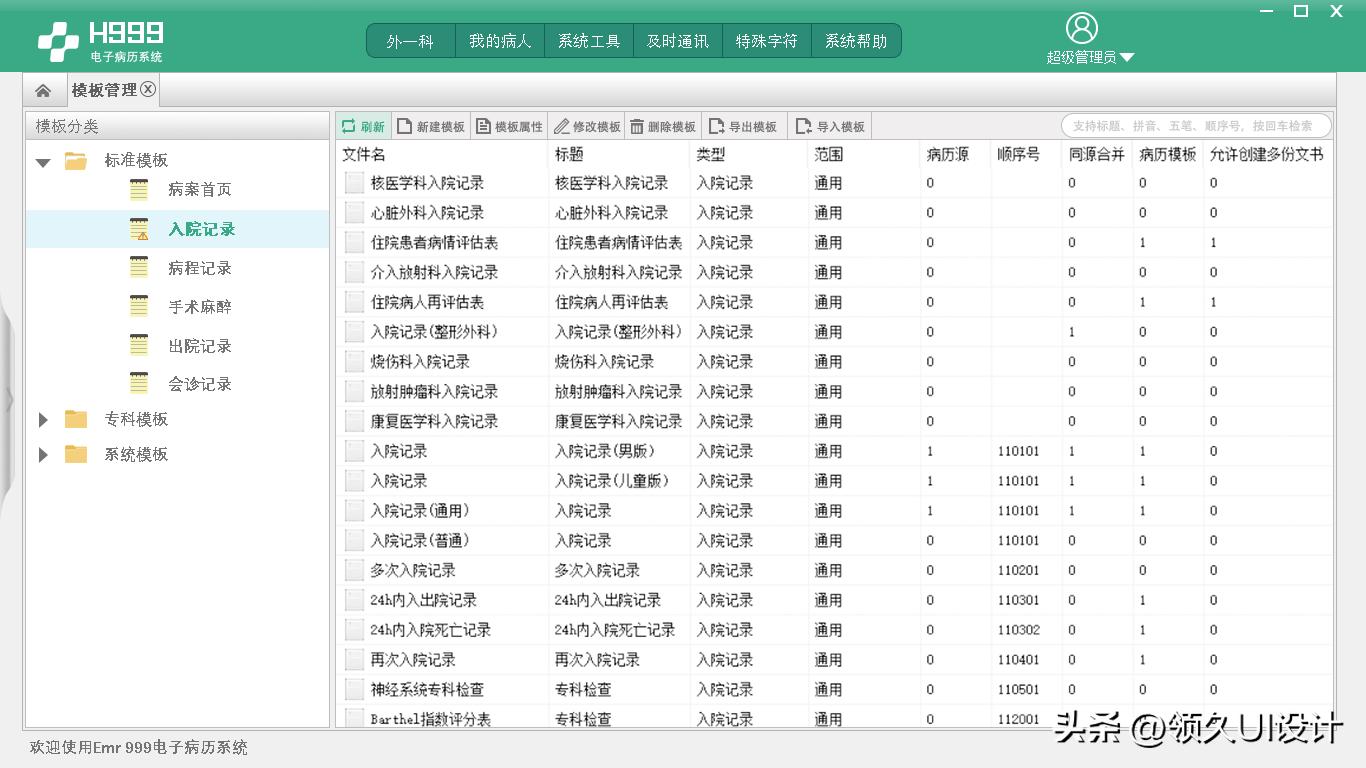
Task: Click the delete template (删除模板) trash icon
Action: coord(637,127)
